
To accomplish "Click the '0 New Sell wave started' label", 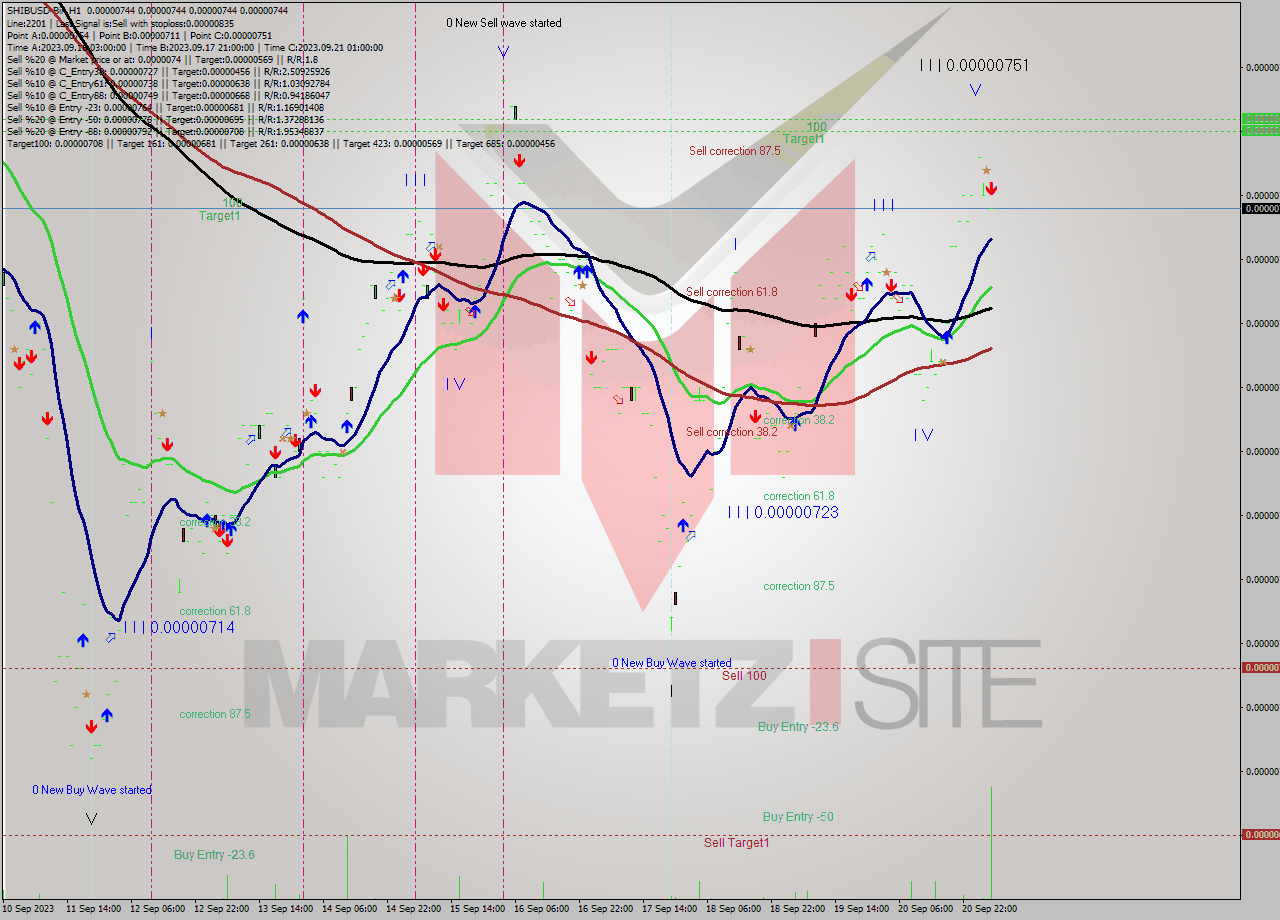I will [x=504, y=23].
